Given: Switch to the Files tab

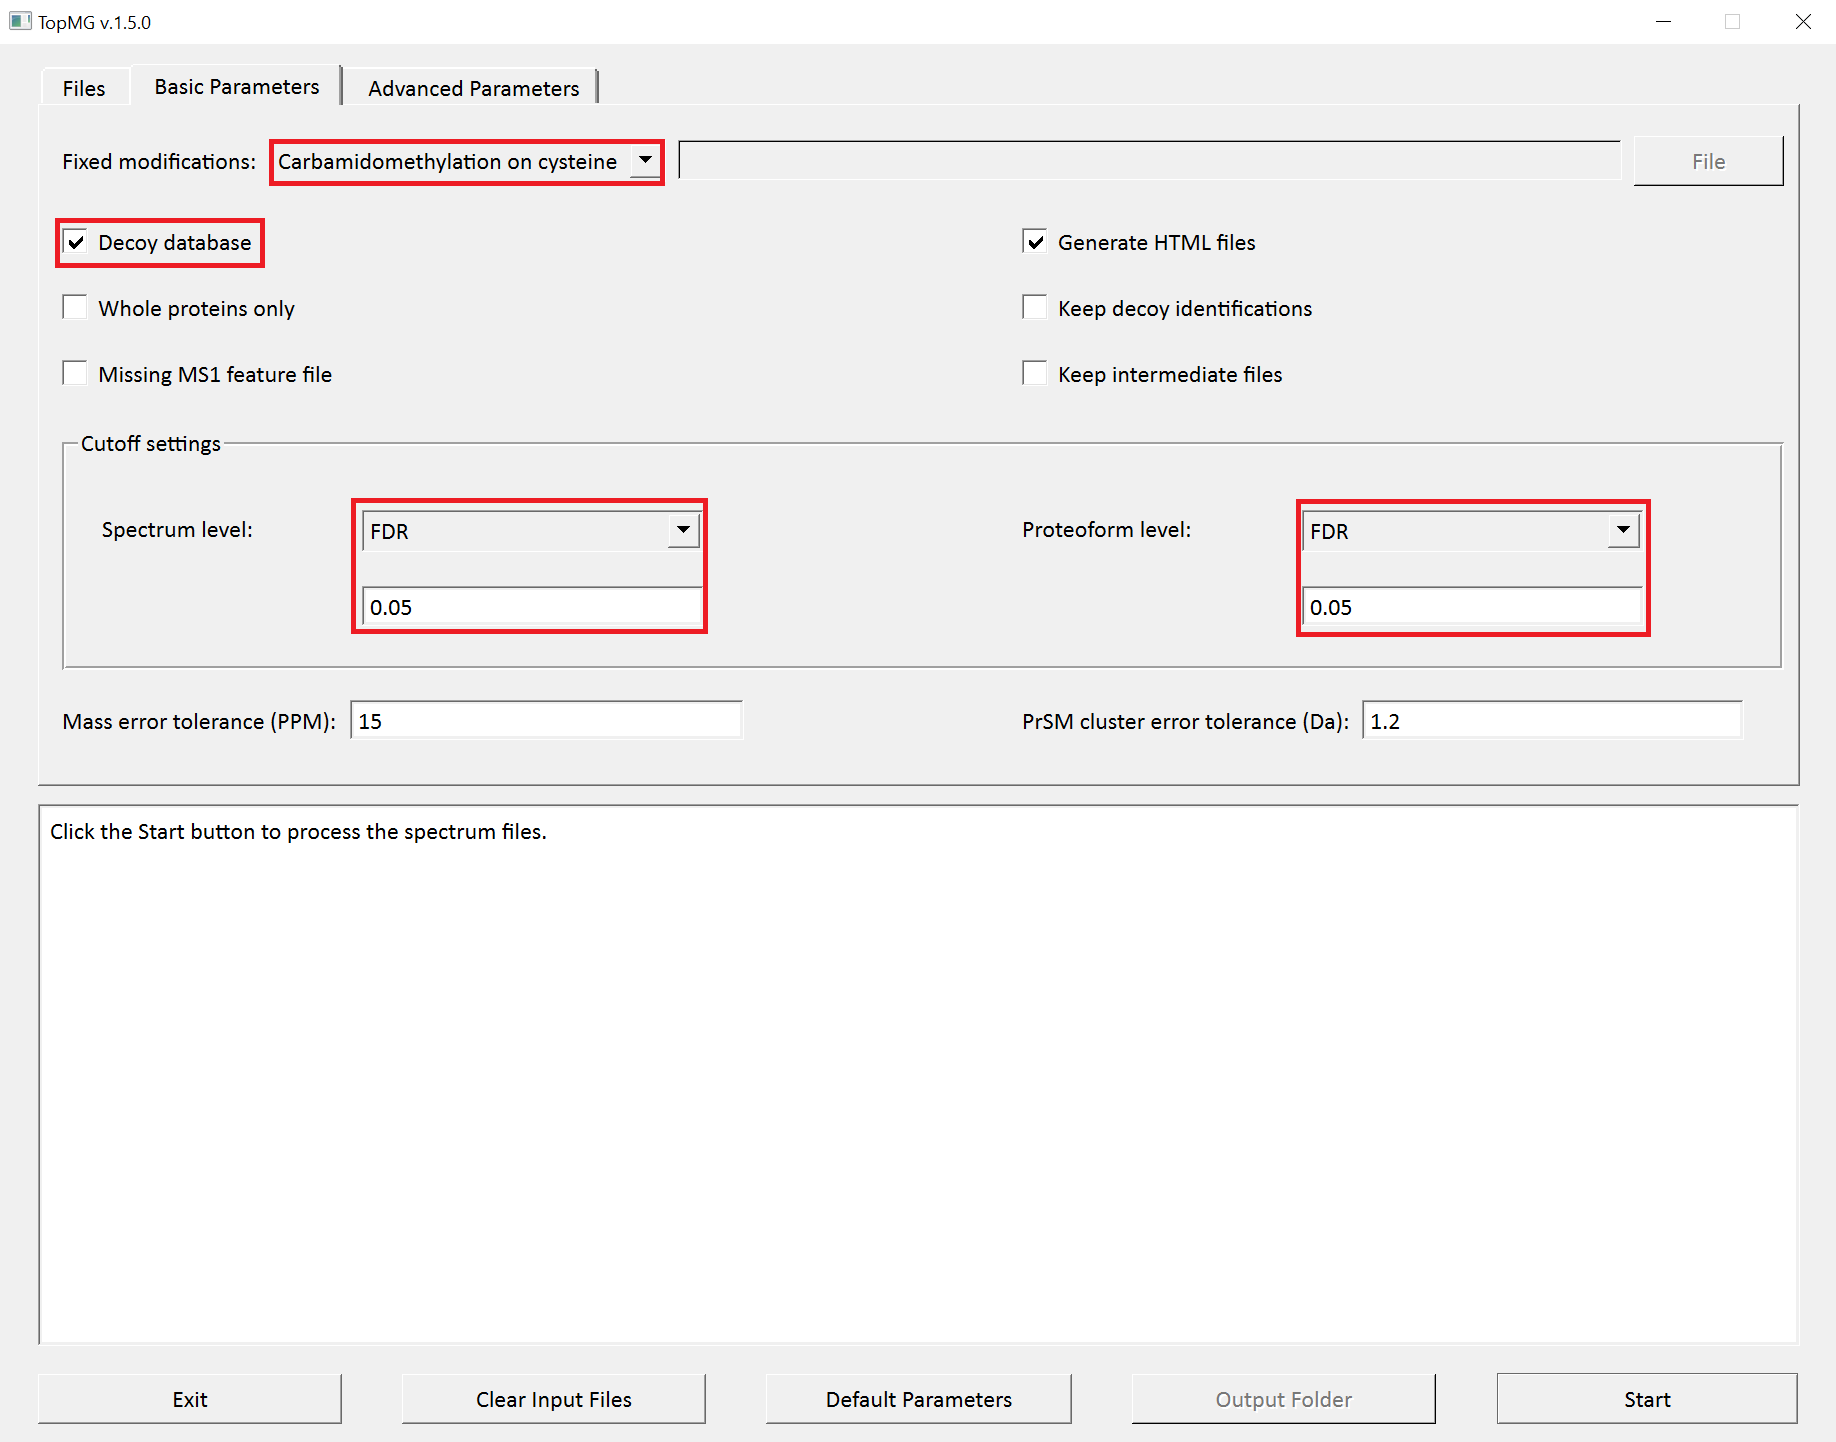Looking at the screenshot, I should point(84,88).
